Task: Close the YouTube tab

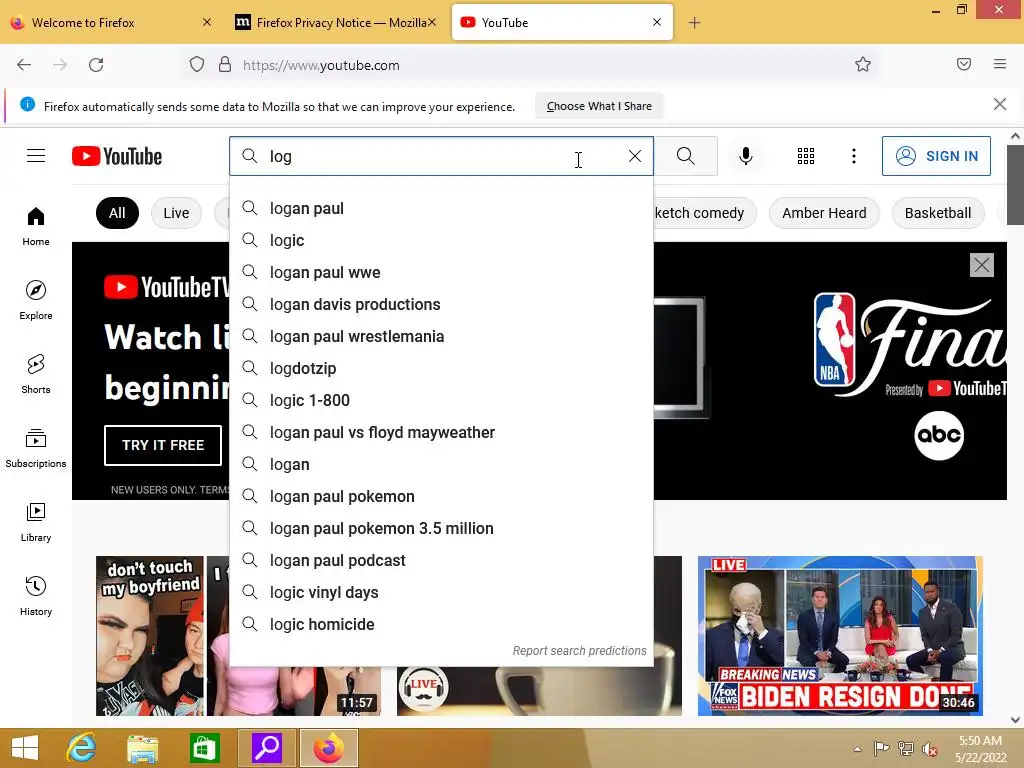Action: click(657, 22)
